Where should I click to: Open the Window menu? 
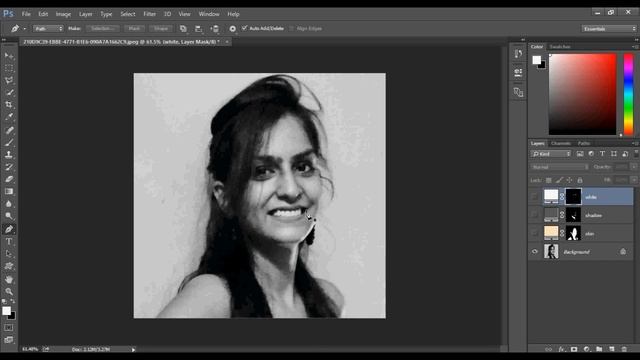(209, 14)
